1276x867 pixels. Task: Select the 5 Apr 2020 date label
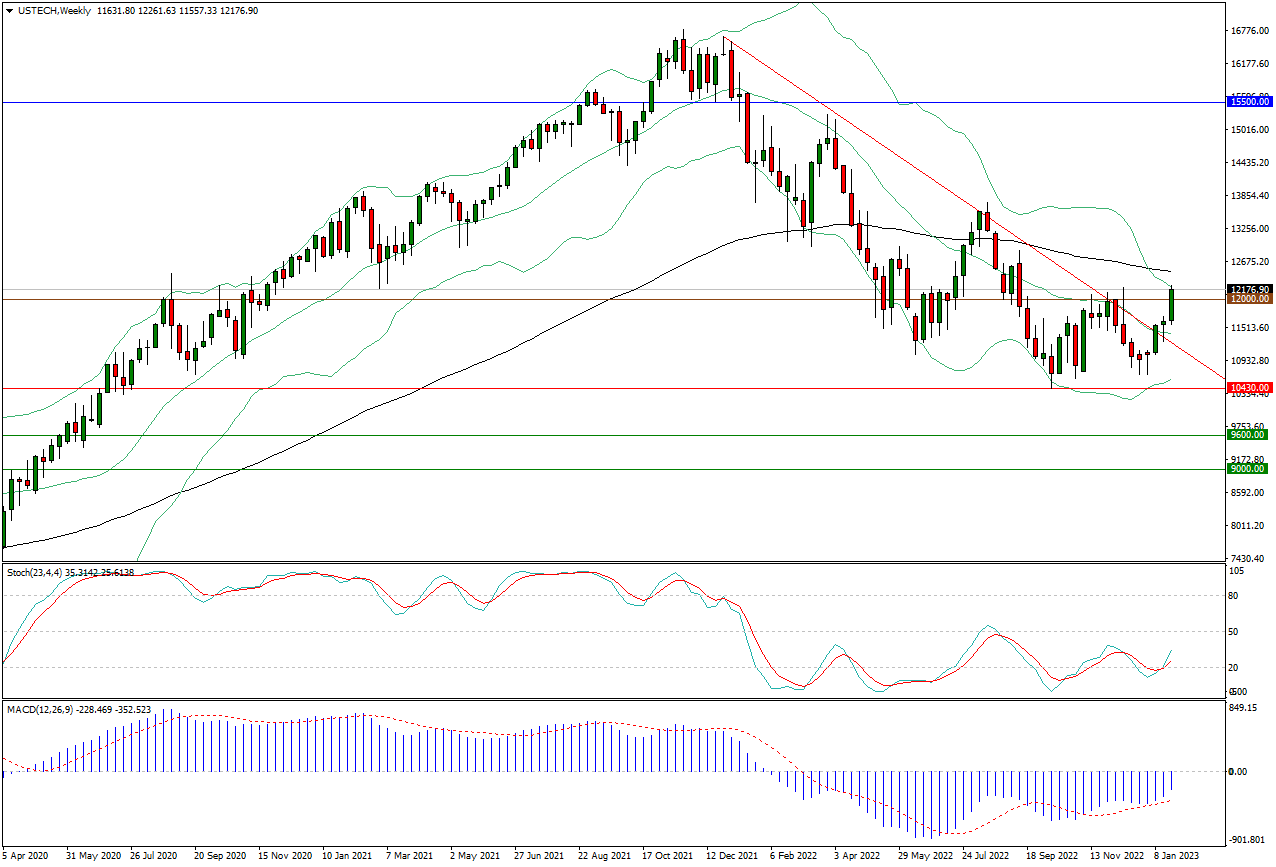(x=26, y=857)
